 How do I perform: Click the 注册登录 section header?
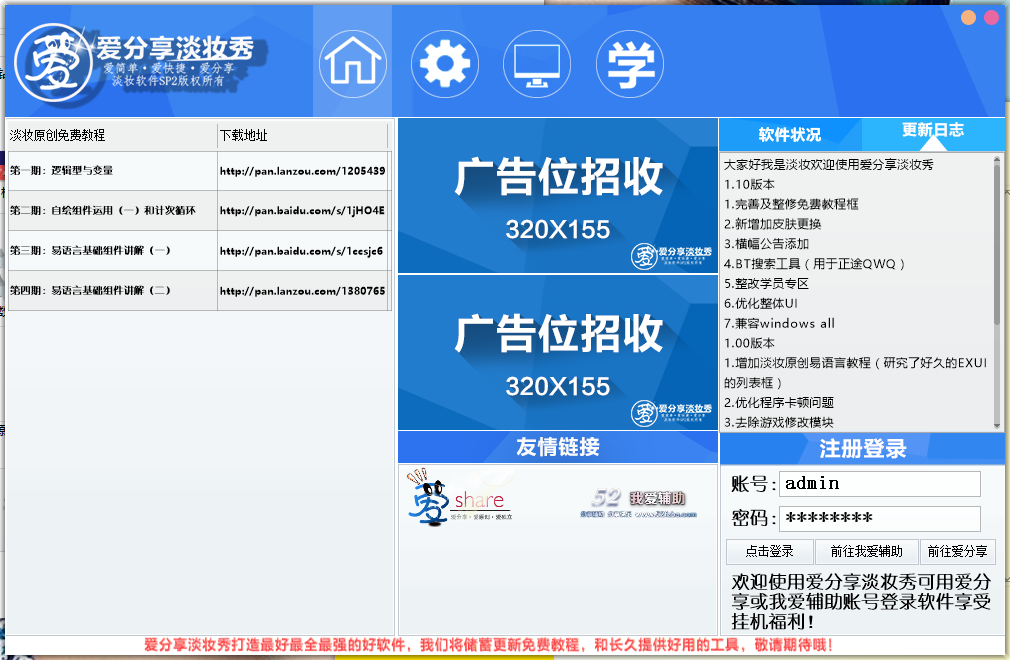[x=862, y=448]
